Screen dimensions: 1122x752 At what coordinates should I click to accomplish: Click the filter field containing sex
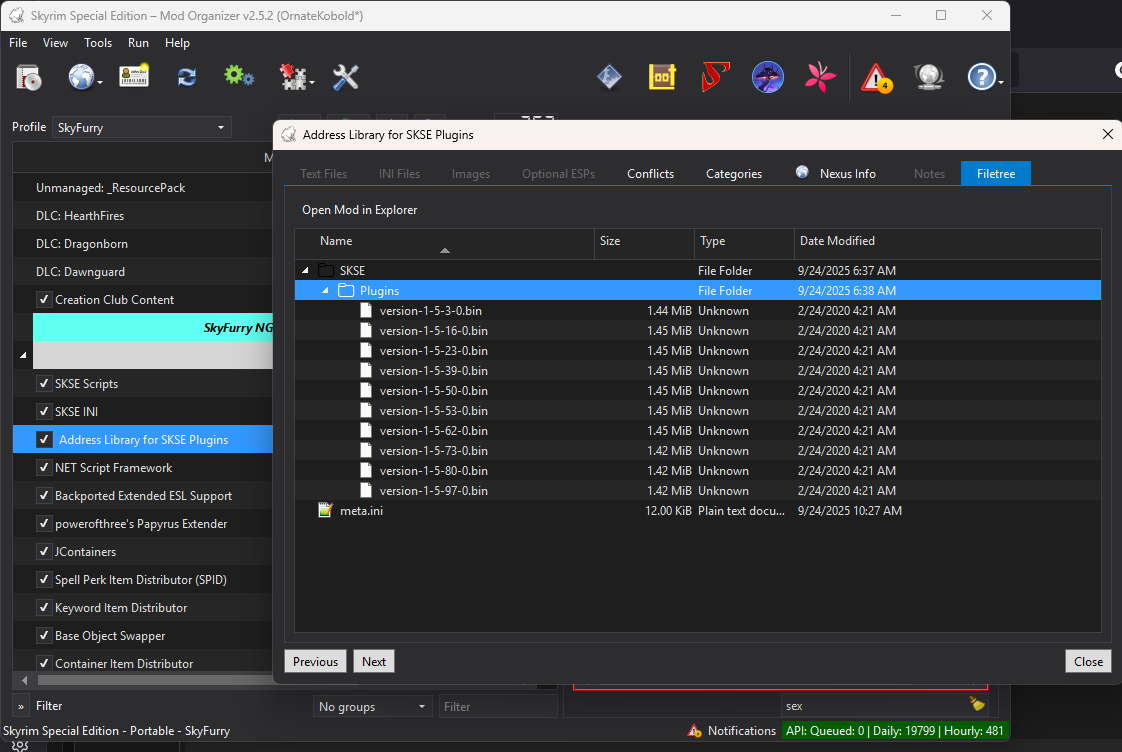(x=884, y=705)
